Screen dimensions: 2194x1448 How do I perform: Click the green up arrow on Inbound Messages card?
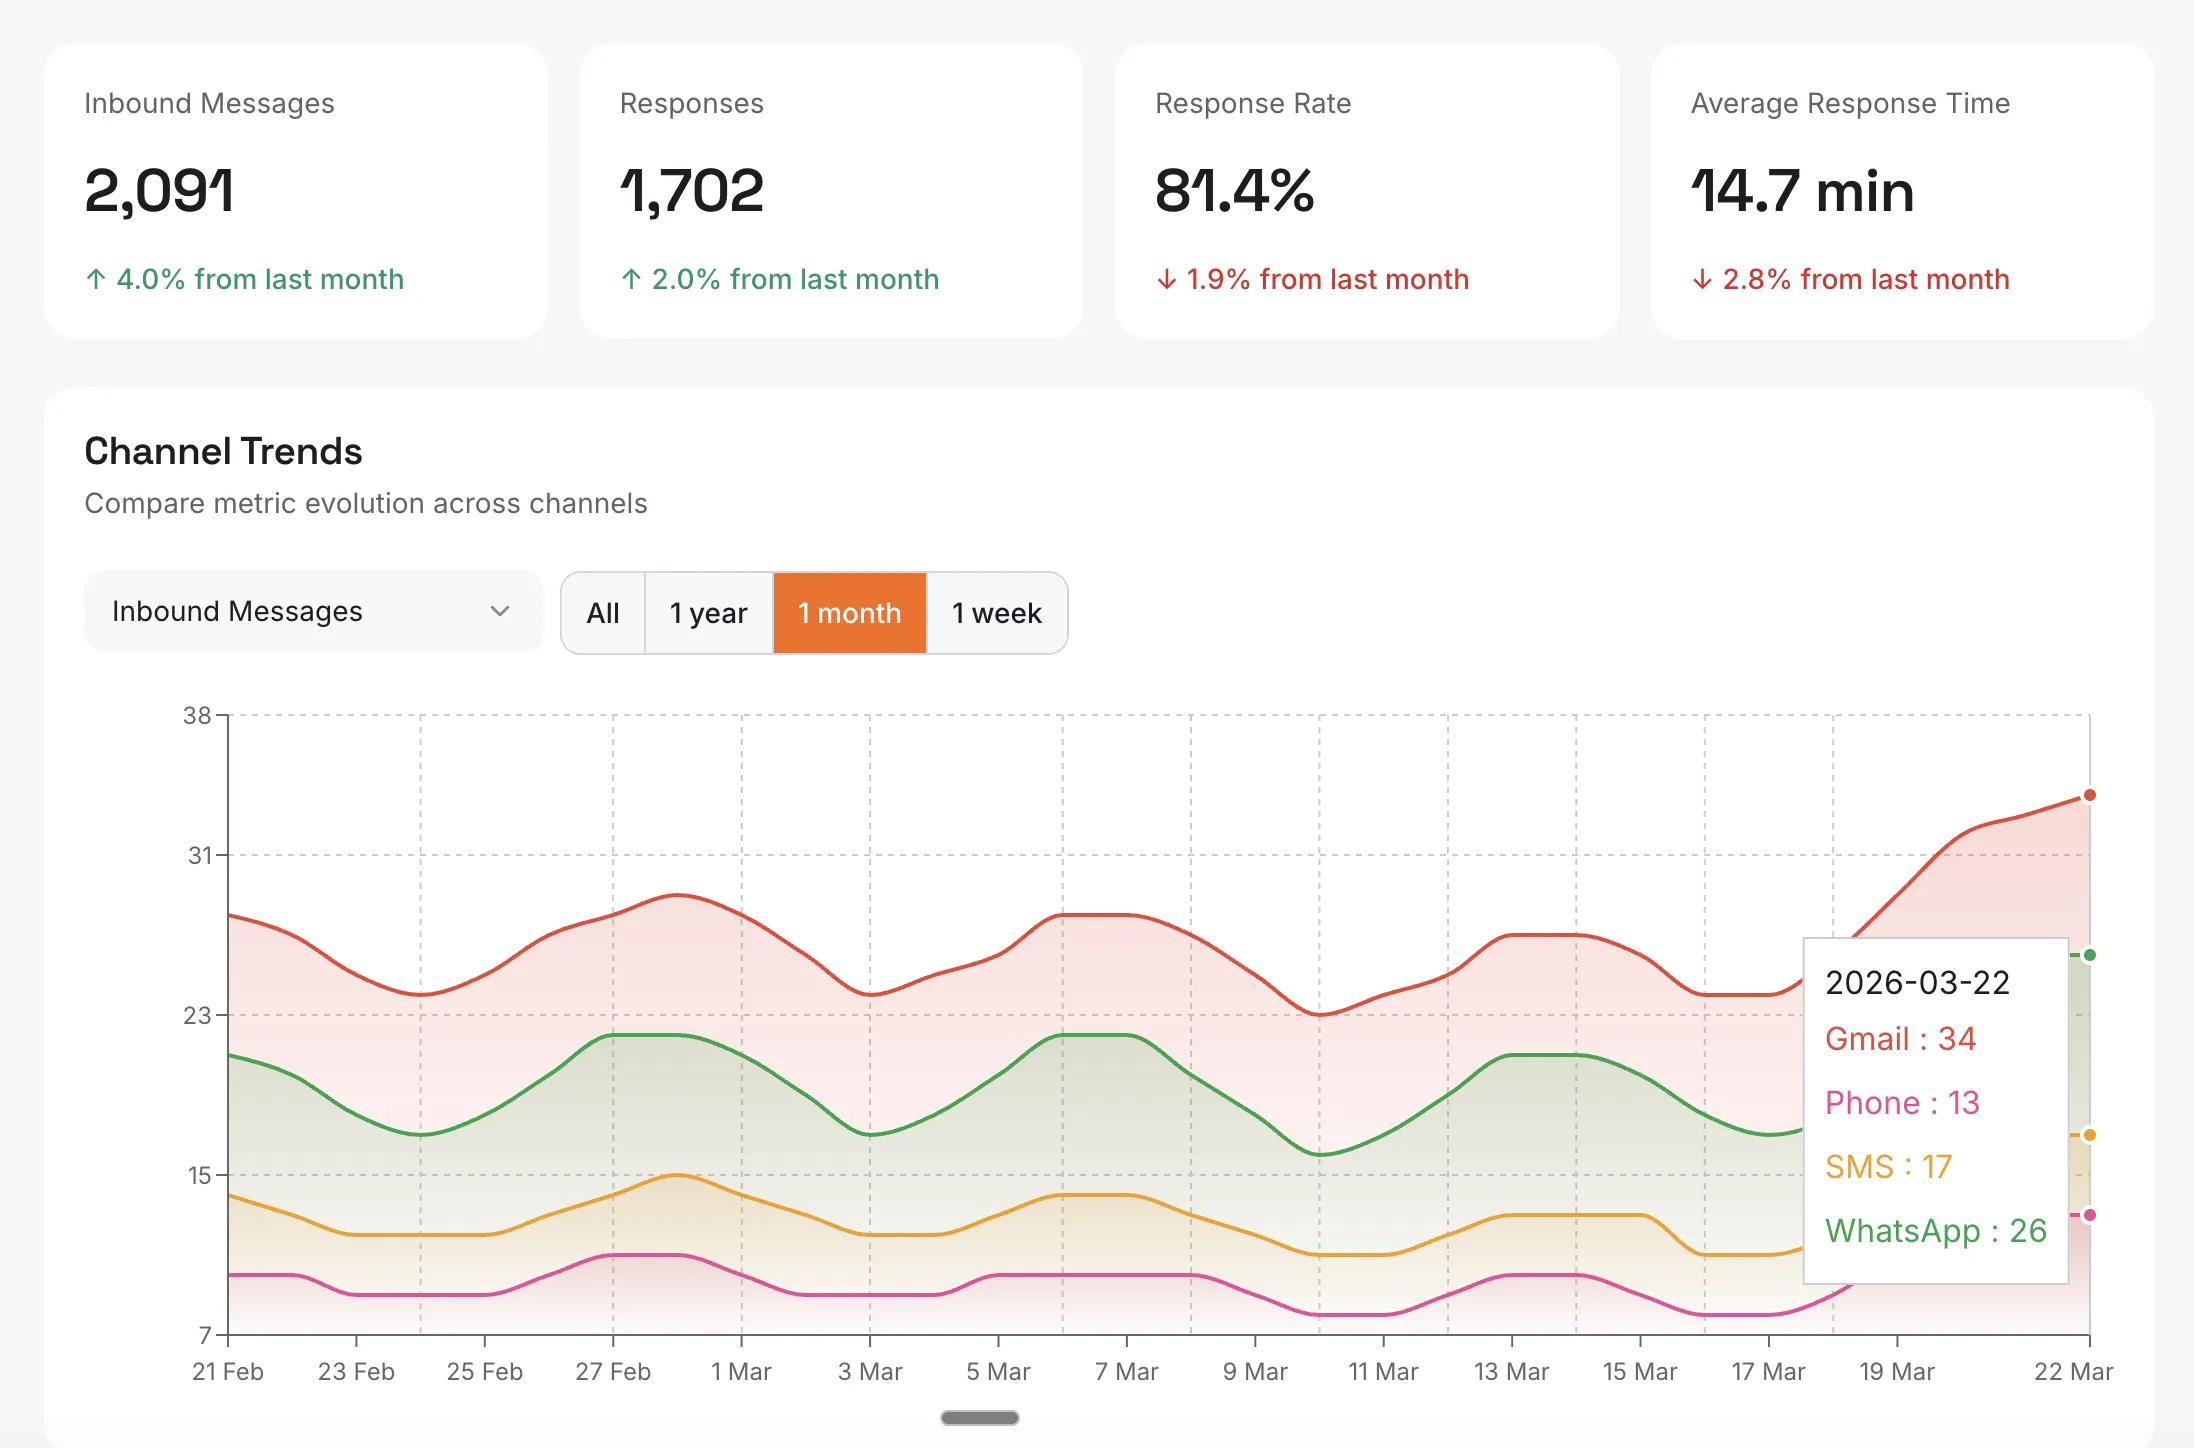point(95,279)
